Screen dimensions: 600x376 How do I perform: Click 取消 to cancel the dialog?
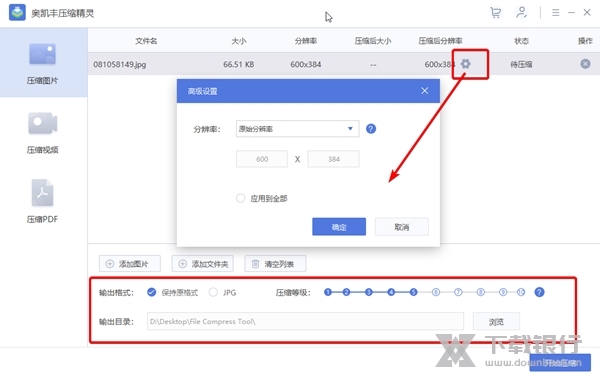click(402, 227)
